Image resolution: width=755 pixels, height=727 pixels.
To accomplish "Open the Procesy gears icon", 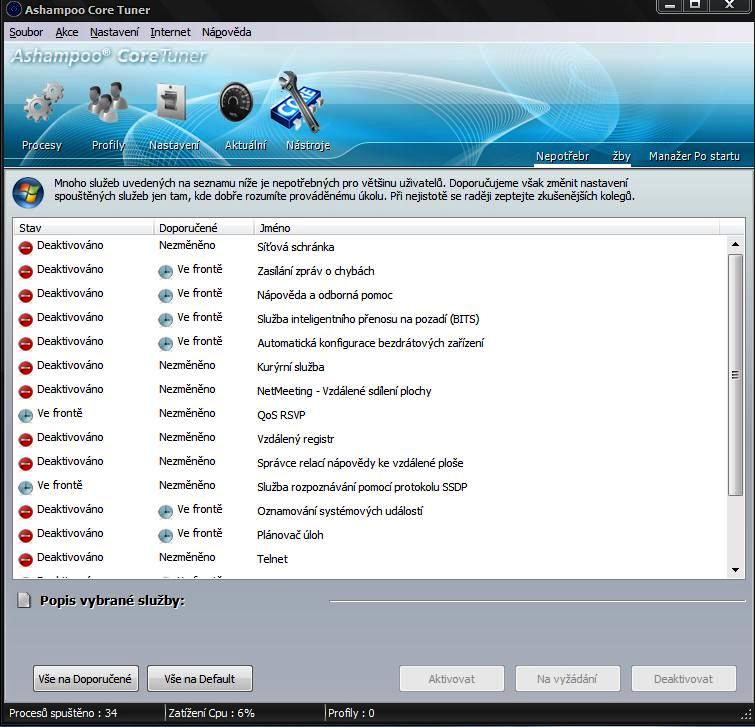I will click(x=43, y=102).
